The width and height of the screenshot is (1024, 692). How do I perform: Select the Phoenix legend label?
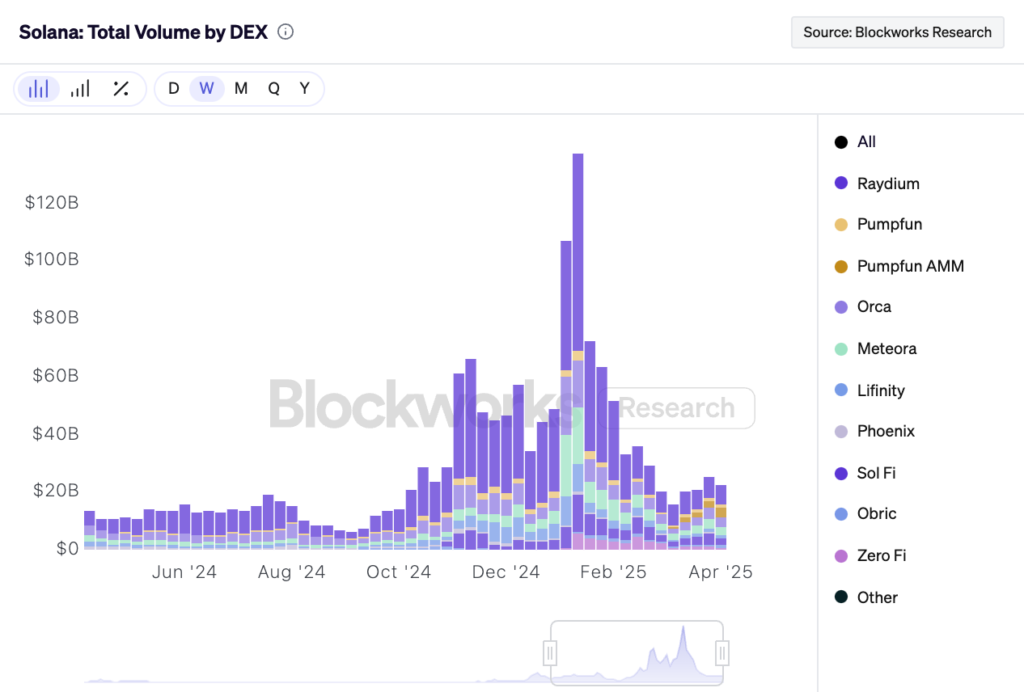(887, 431)
